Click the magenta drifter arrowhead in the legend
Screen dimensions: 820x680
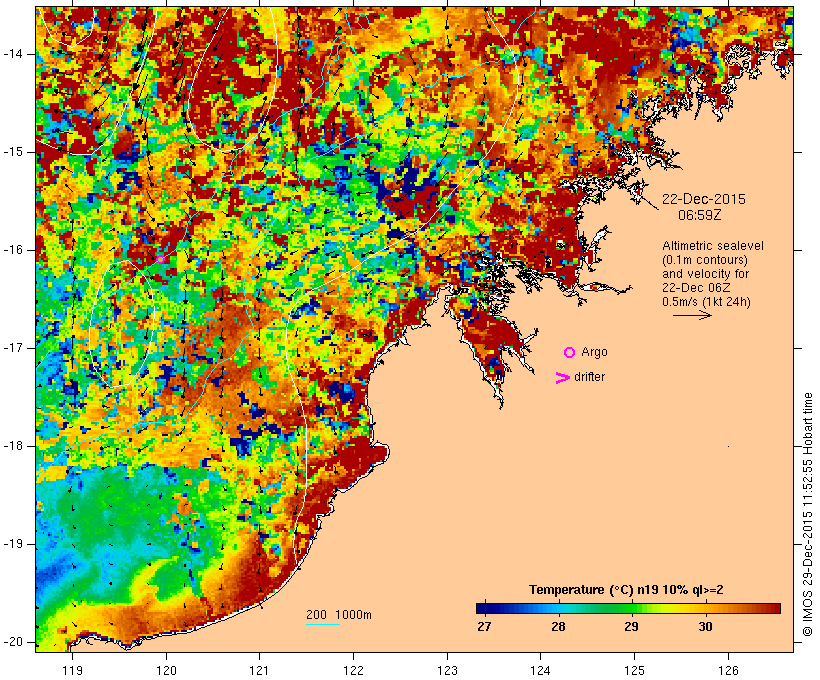[562, 378]
